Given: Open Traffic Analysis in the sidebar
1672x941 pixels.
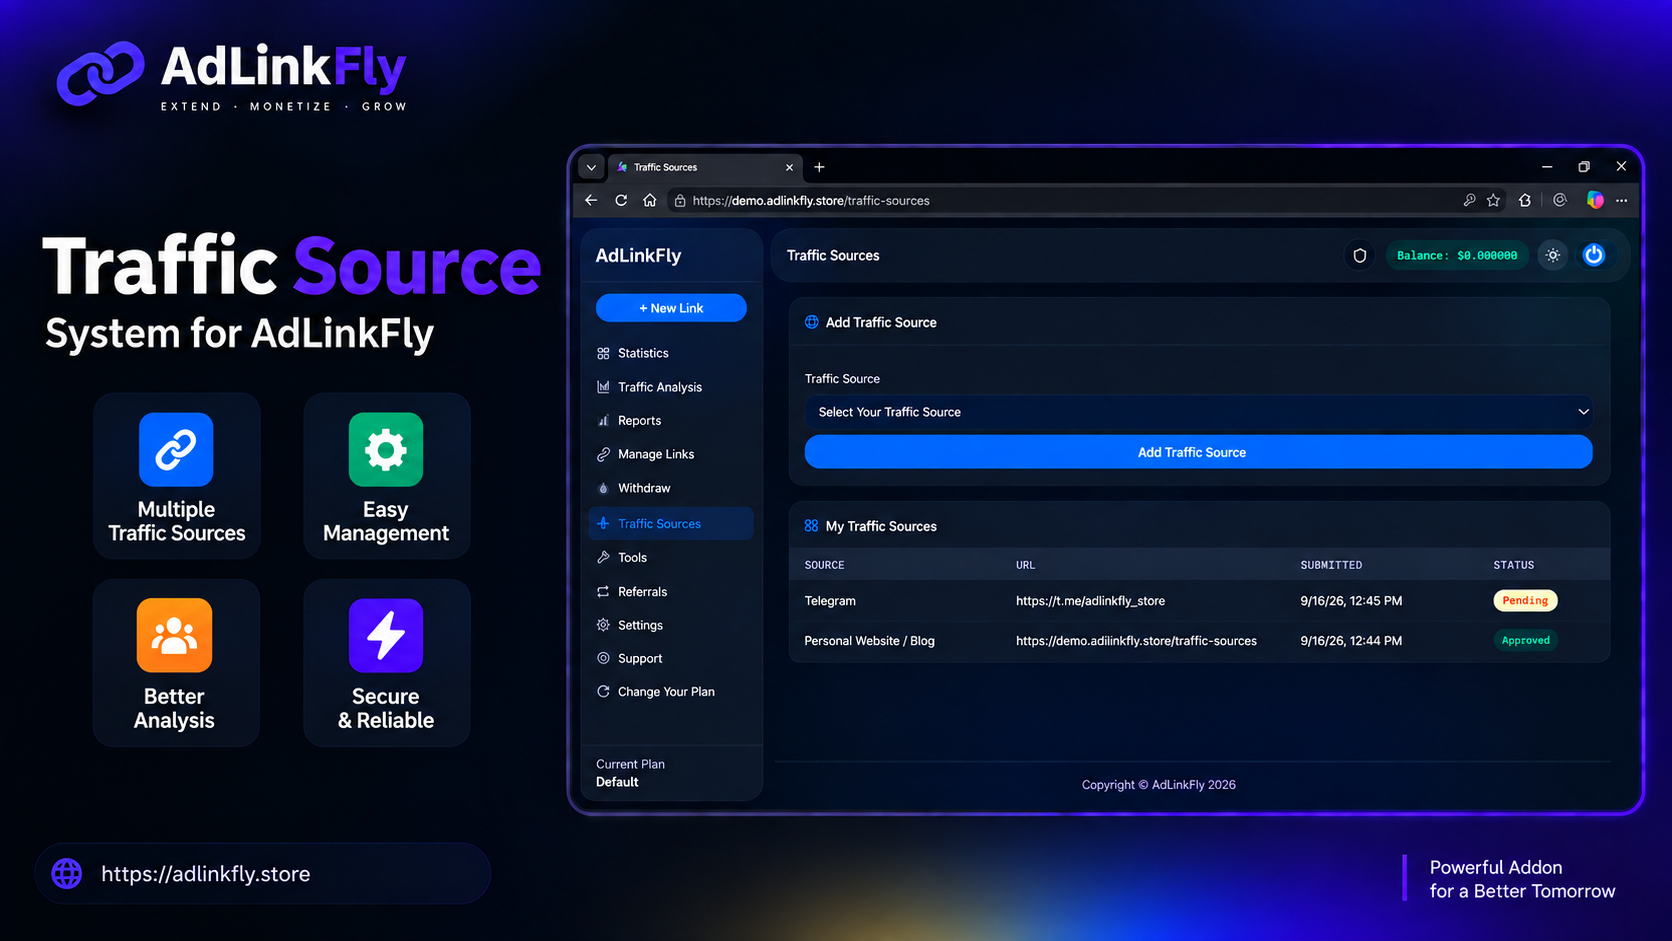Looking at the screenshot, I should coord(671,387).
